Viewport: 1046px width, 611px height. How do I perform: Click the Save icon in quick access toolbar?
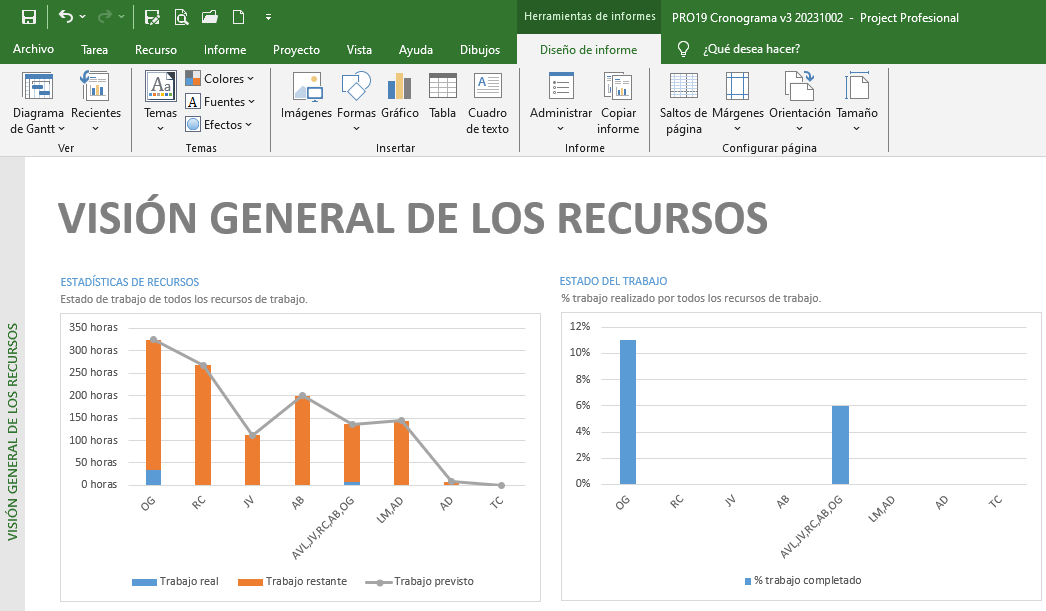[29, 17]
